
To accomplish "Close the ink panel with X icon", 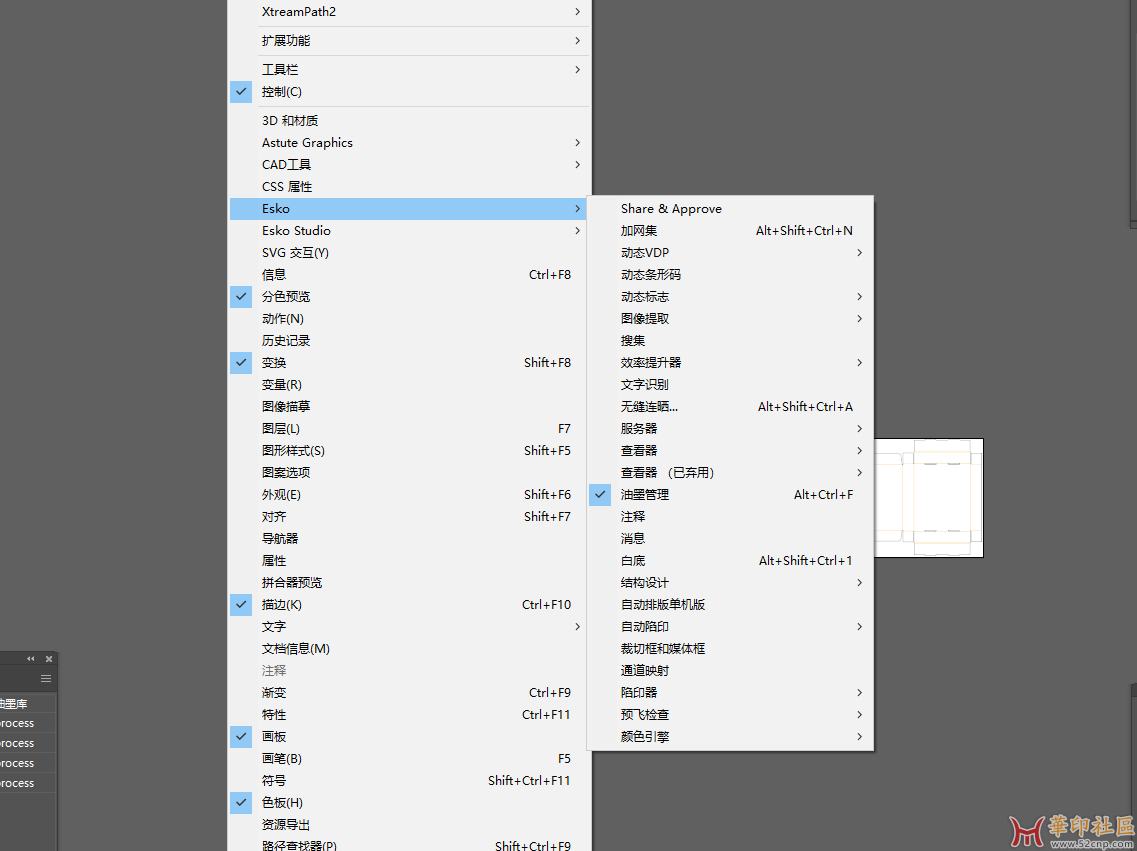I will coord(49,659).
